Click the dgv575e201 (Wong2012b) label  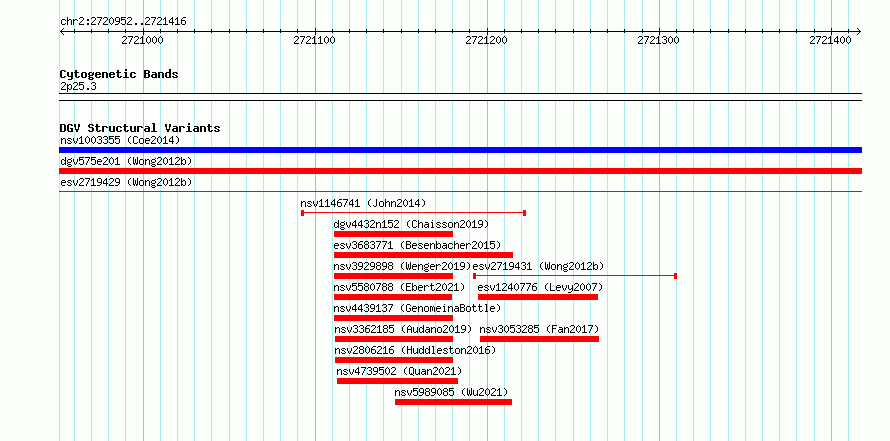pos(126,161)
